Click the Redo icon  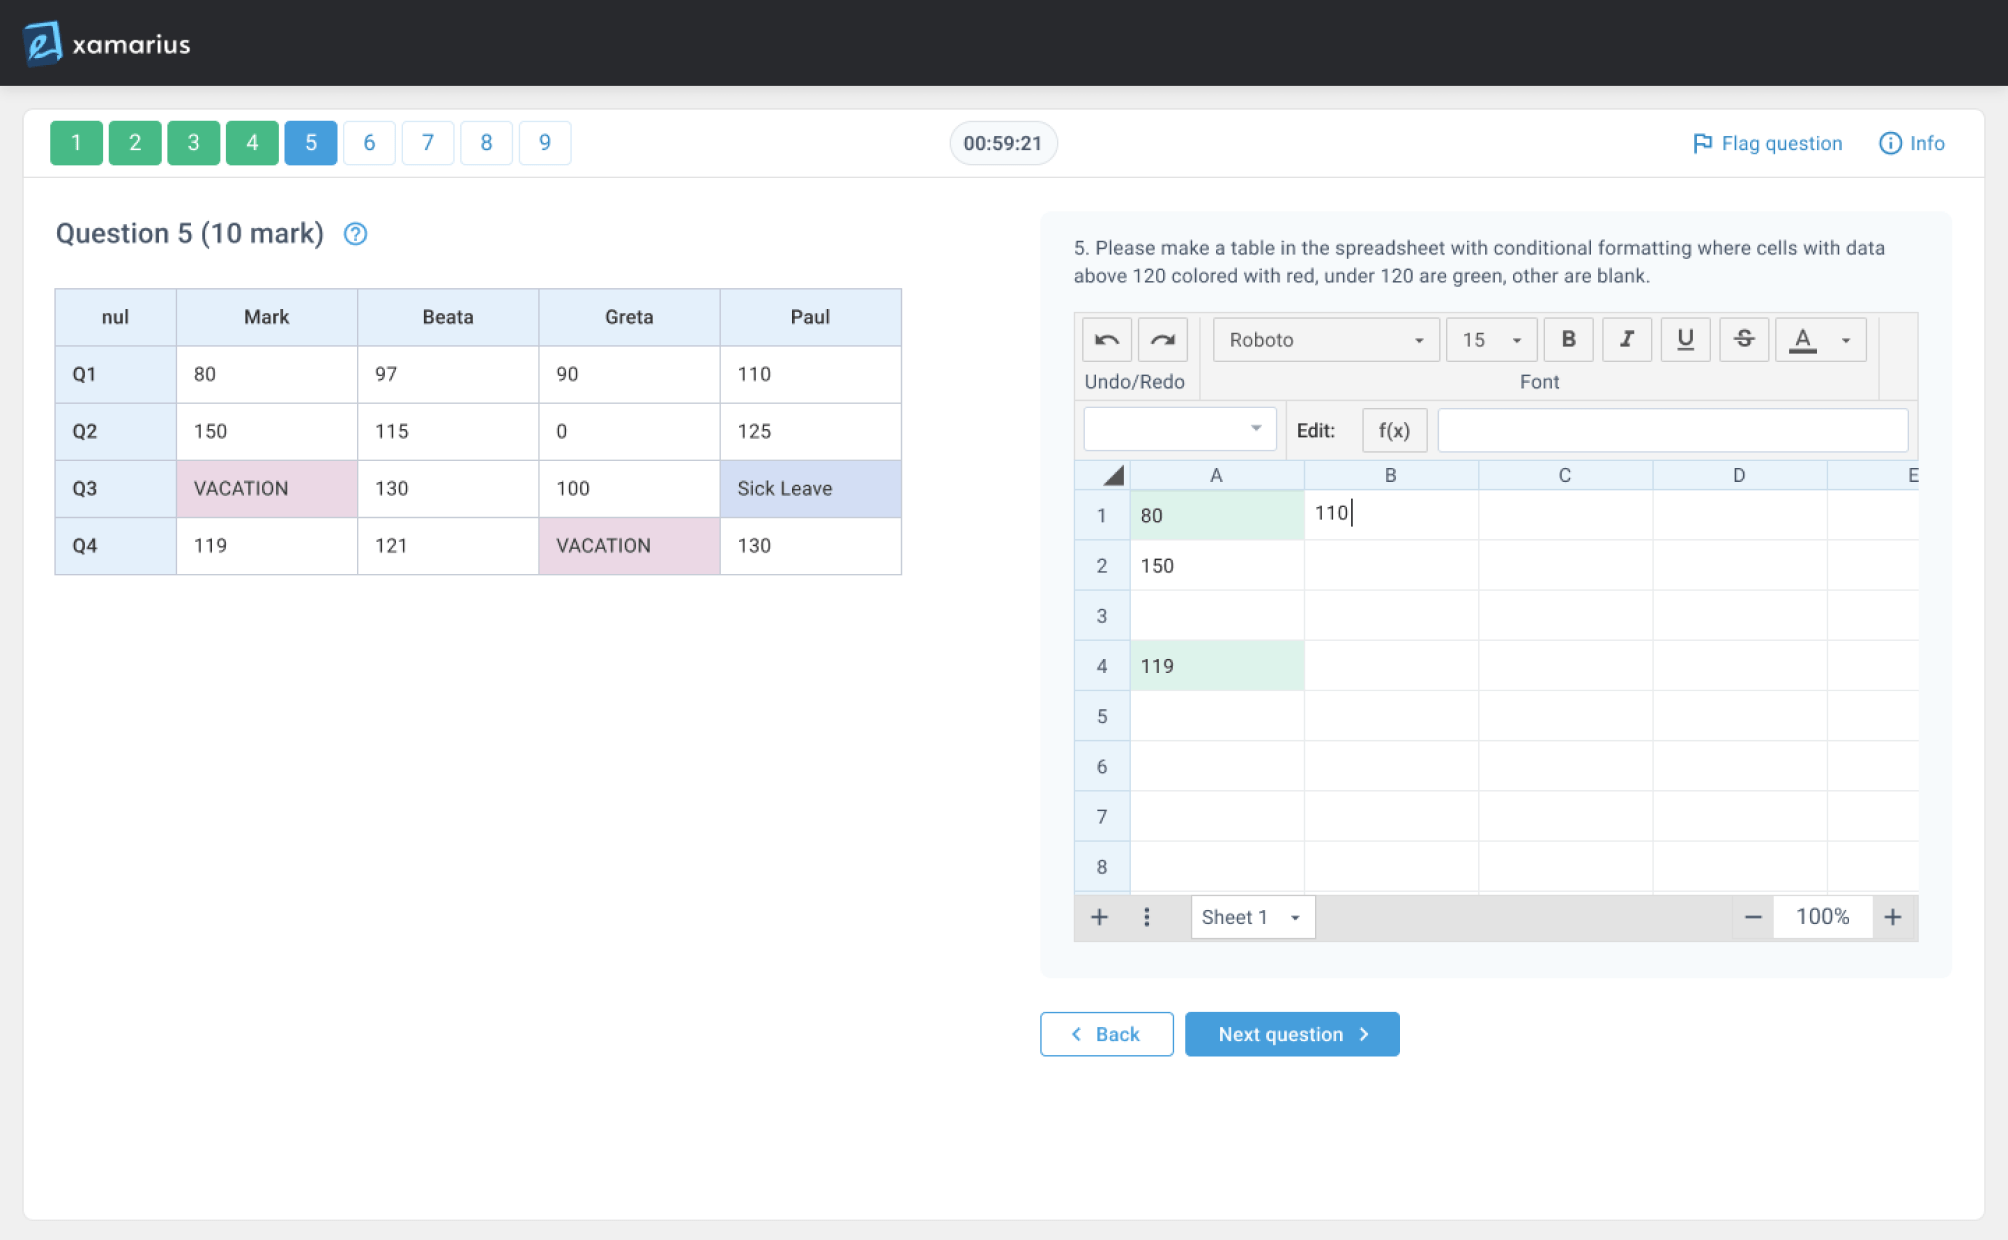[1162, 339]
